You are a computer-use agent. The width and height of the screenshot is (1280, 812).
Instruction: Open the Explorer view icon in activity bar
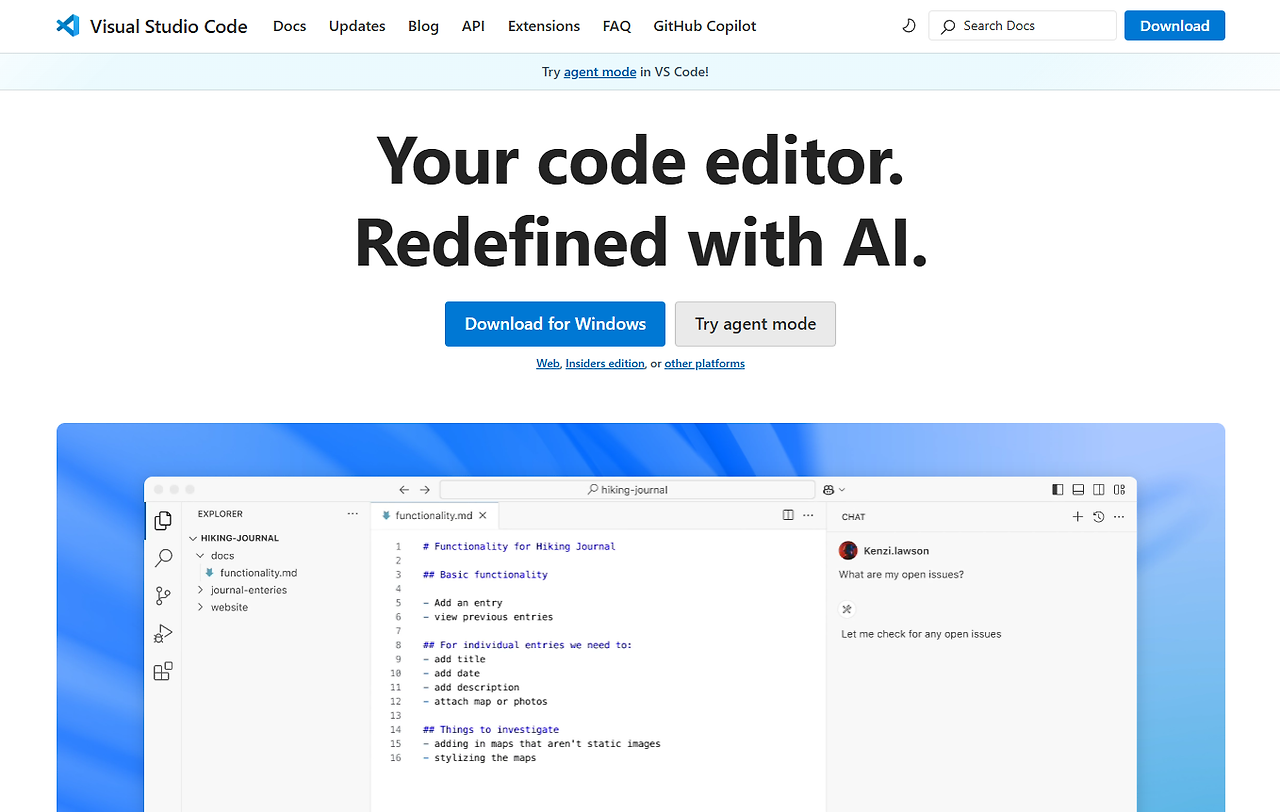tap(163, 520)
